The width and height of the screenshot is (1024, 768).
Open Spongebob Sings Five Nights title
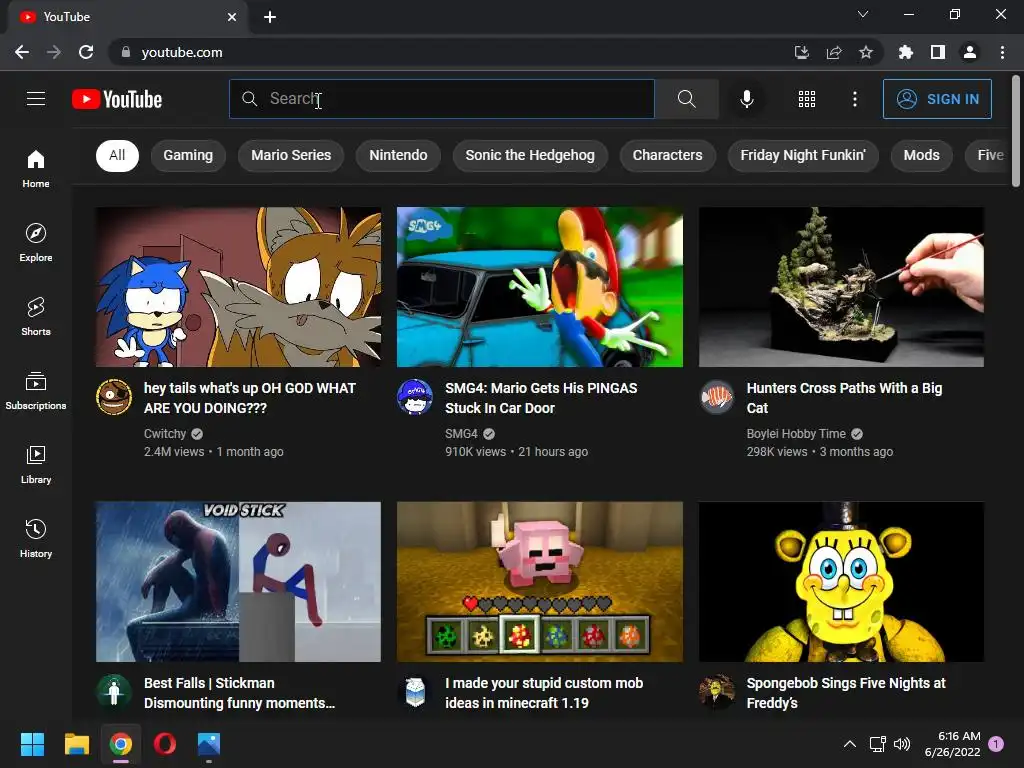click(x=846, y=693)
